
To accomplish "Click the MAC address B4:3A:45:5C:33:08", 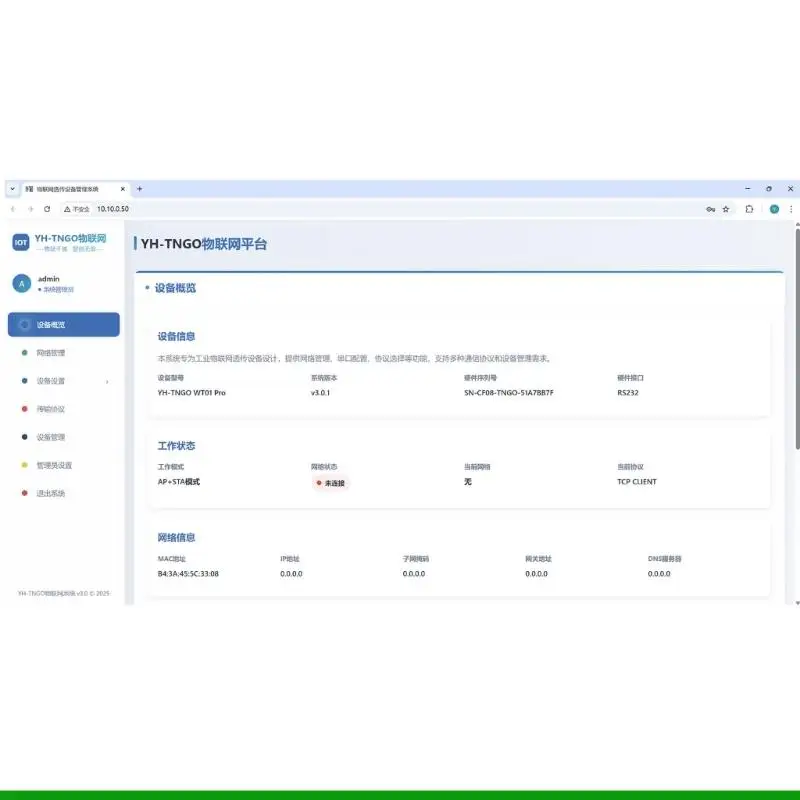I will point(188,573).
